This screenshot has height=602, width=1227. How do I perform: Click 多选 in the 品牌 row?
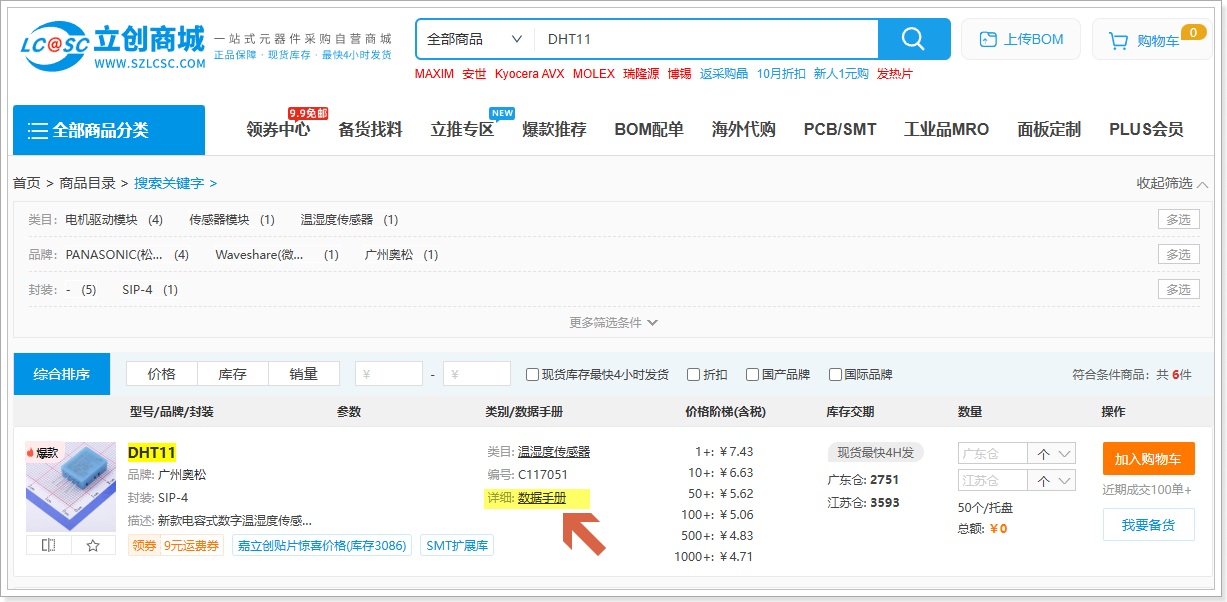point(1178,255)
